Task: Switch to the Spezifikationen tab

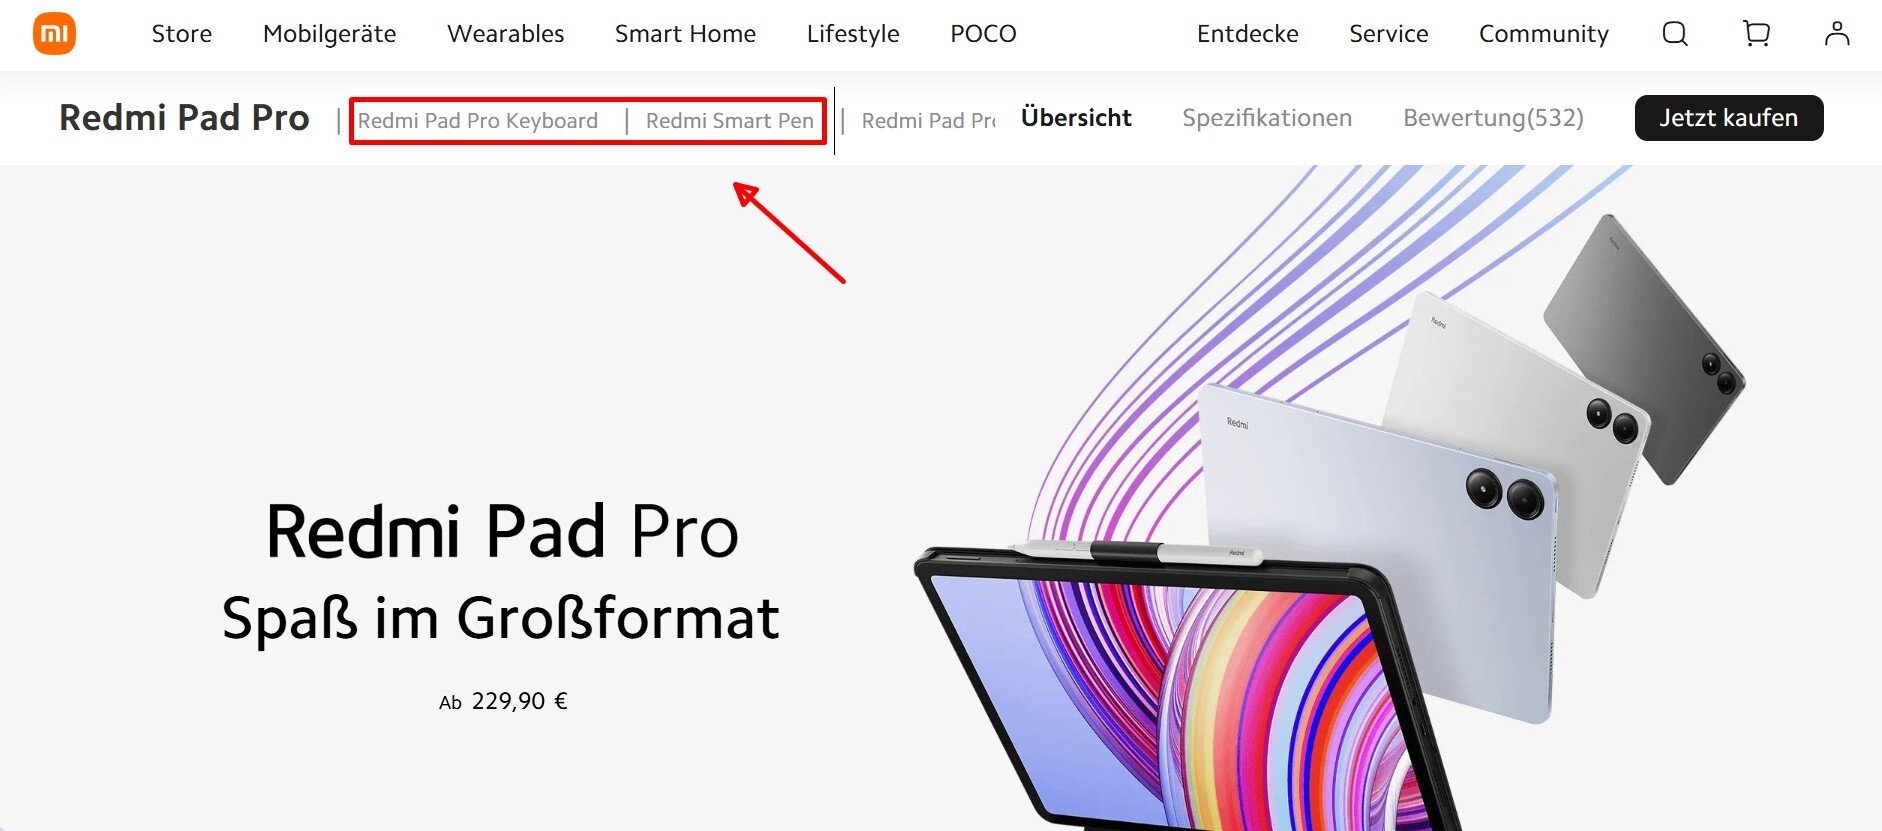Action: click(1267, 118)
